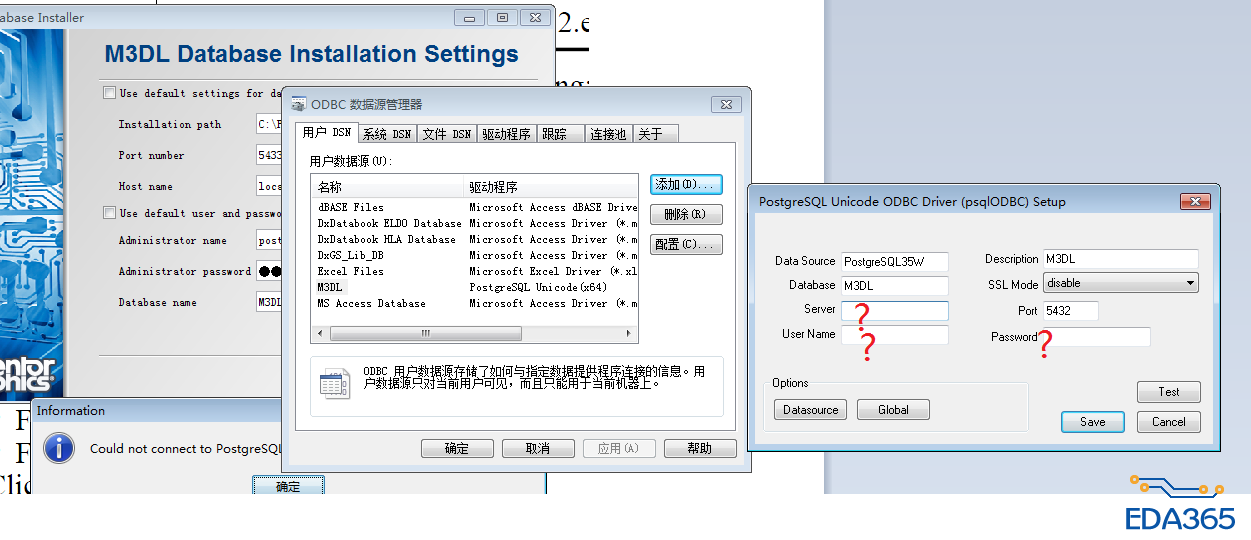Click the Port number field in M3DL installer
The width and height of the screenshot is (1251, 540).
[269, 155]
